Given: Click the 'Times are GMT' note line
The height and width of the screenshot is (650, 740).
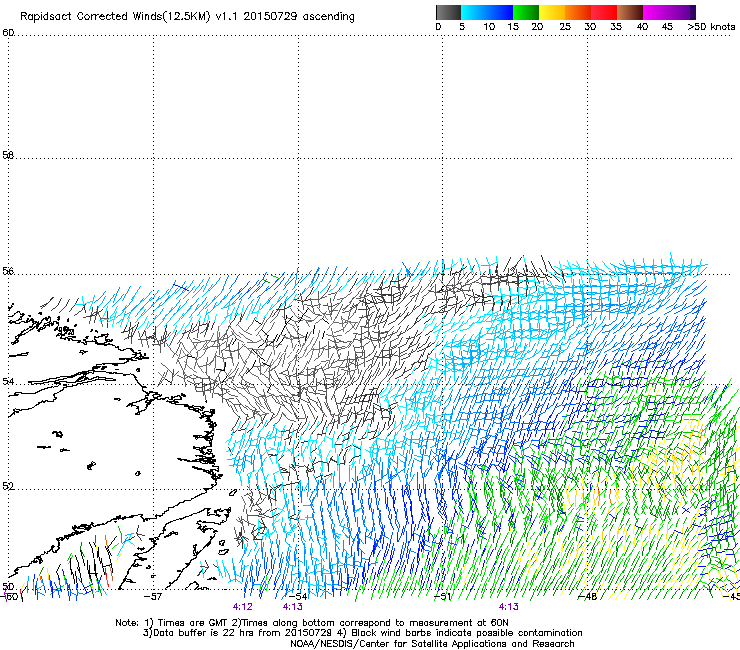Looking at the screenshot, I should click(x=312, y=623).
